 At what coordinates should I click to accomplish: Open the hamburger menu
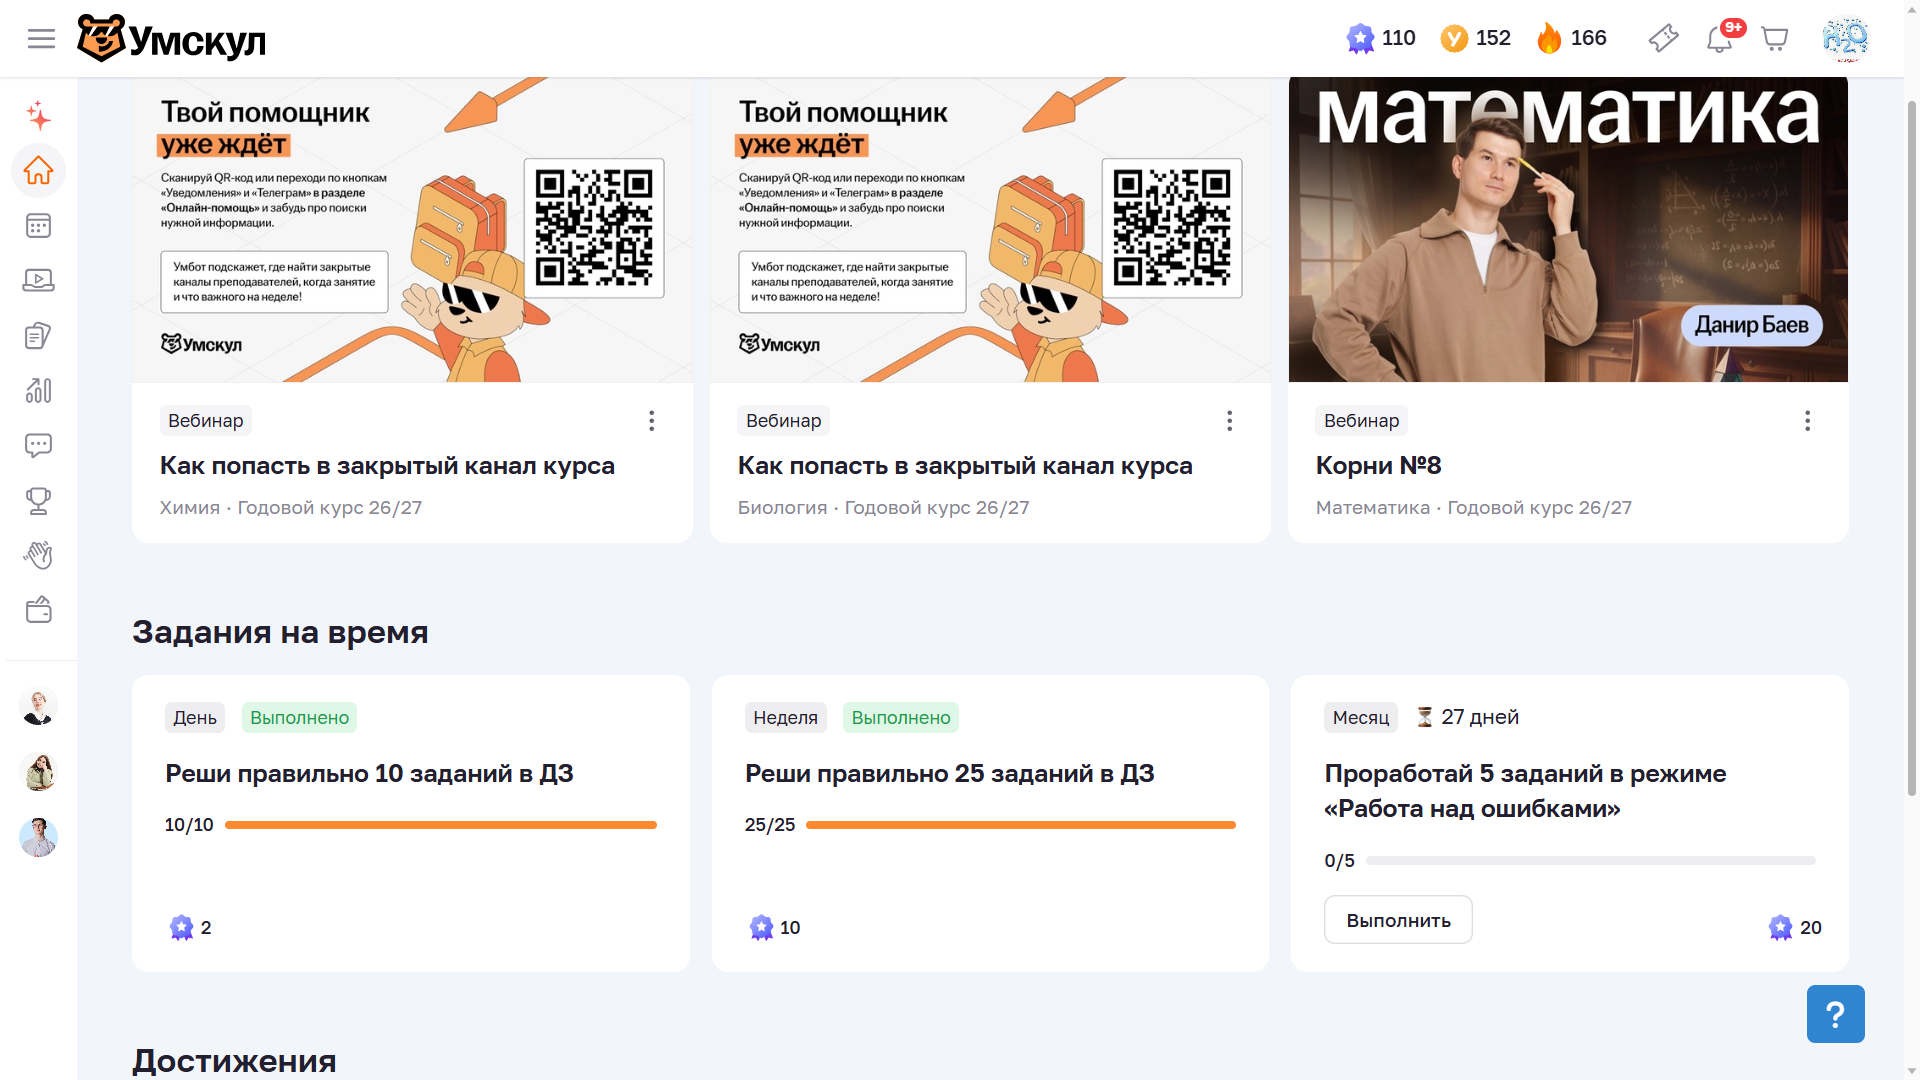pyautogui.click(x=41, y=39)
